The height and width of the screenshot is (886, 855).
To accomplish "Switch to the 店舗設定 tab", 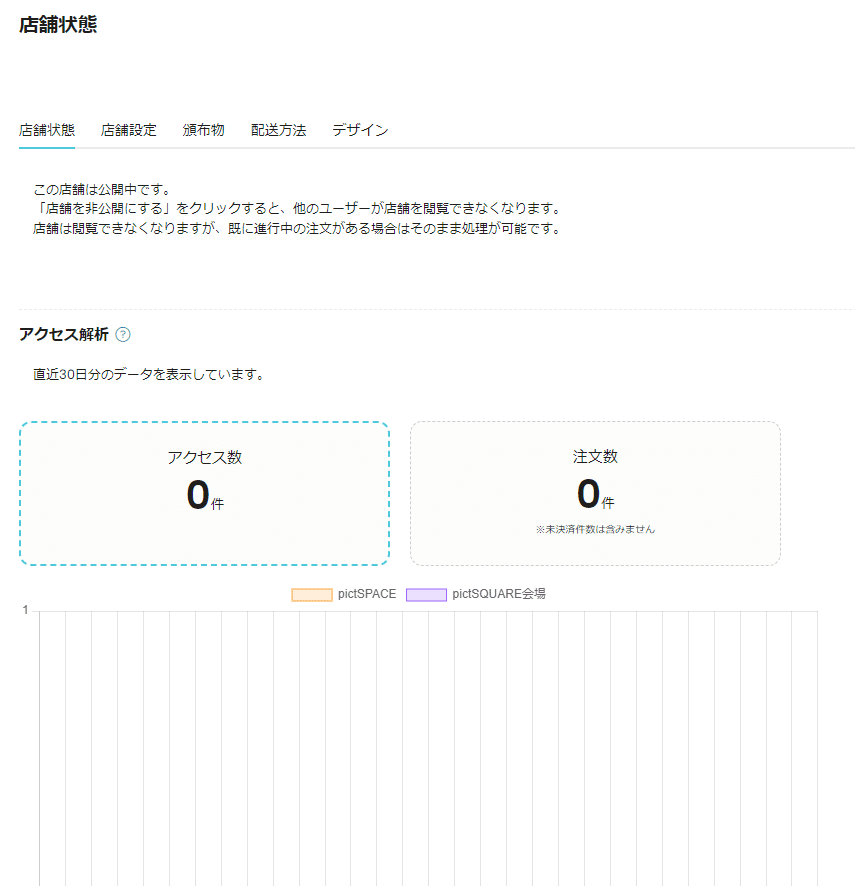I will 129,131.
